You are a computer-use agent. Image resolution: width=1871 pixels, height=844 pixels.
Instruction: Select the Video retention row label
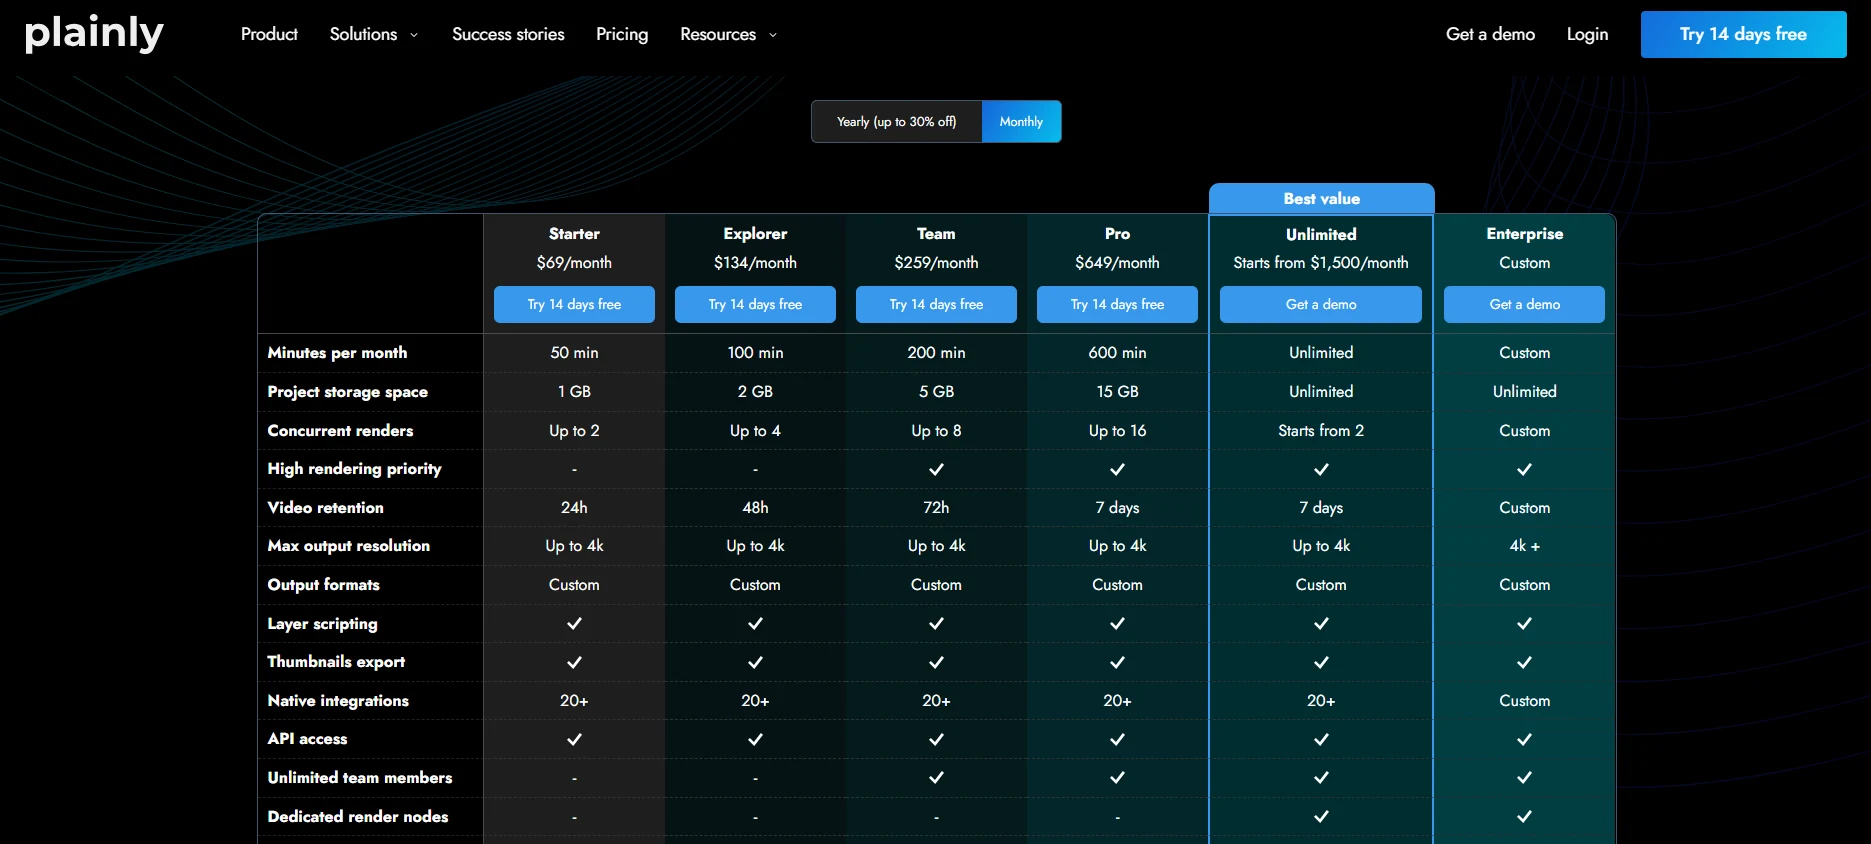pos(325,507)
